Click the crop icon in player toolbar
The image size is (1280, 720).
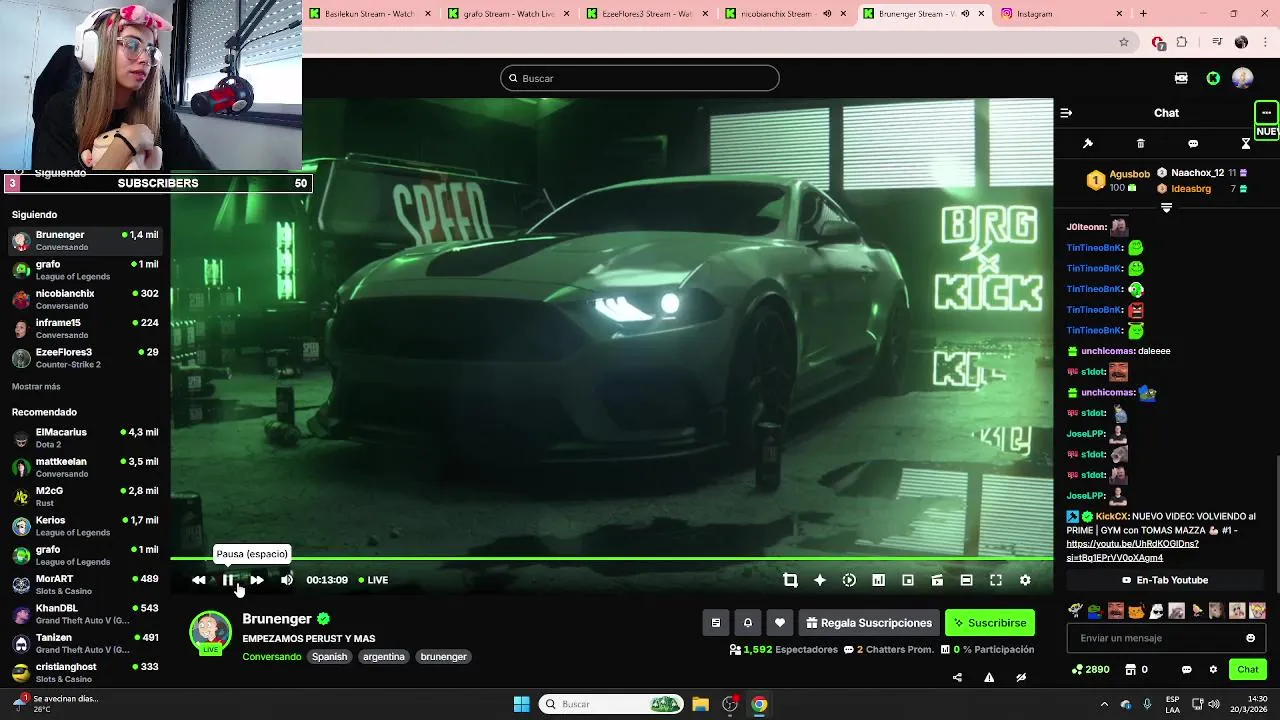[790, 580]
